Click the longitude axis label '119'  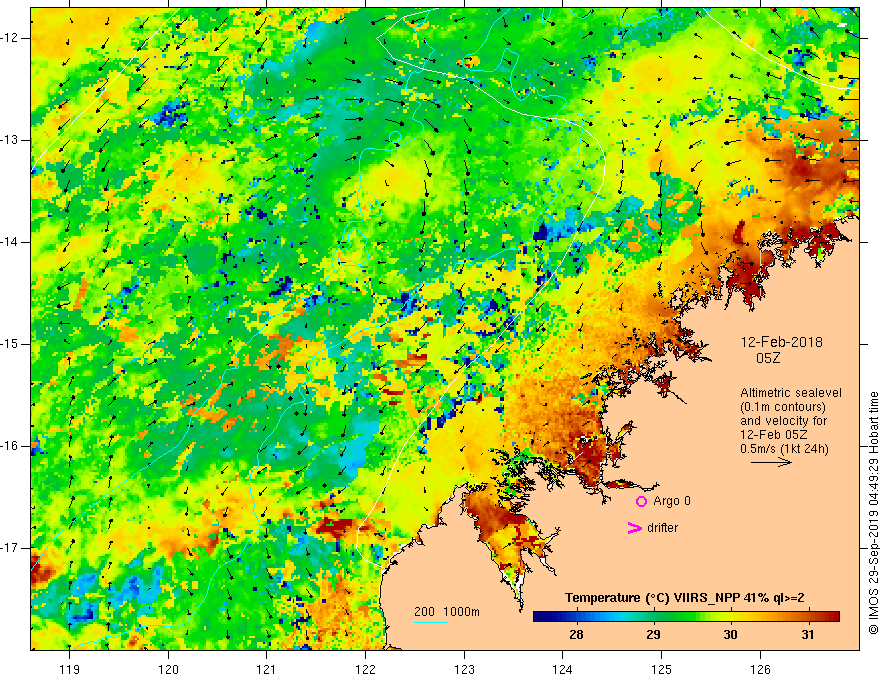tap(70, 669)
